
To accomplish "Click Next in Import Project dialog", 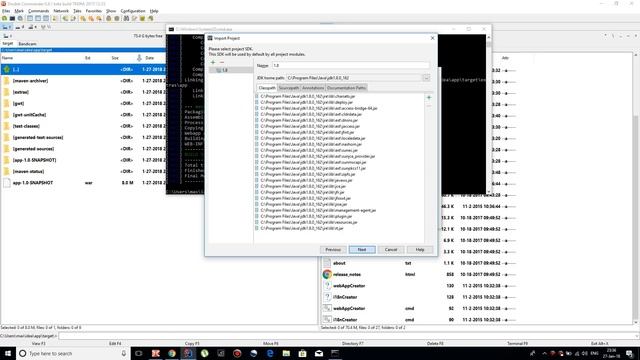I will click(362, 249).
